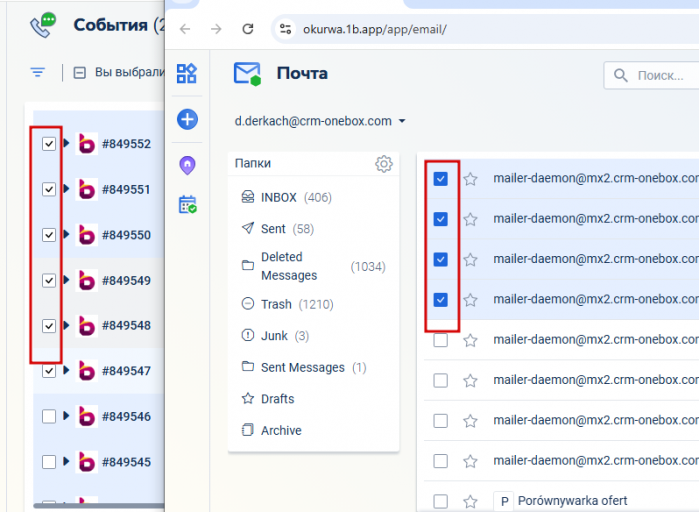This screenshot has width=699, height=512.
Task: Star the Porównywarka ofert email
Action: click(470, 501)
